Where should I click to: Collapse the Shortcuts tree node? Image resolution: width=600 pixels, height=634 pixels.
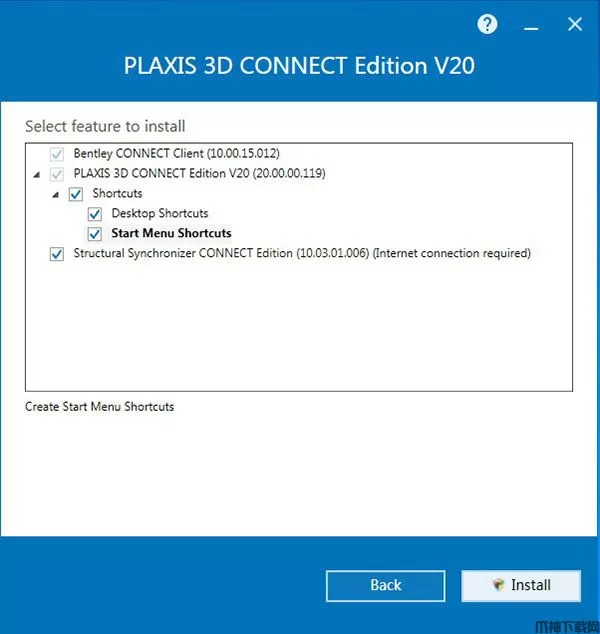pos(56,195)
